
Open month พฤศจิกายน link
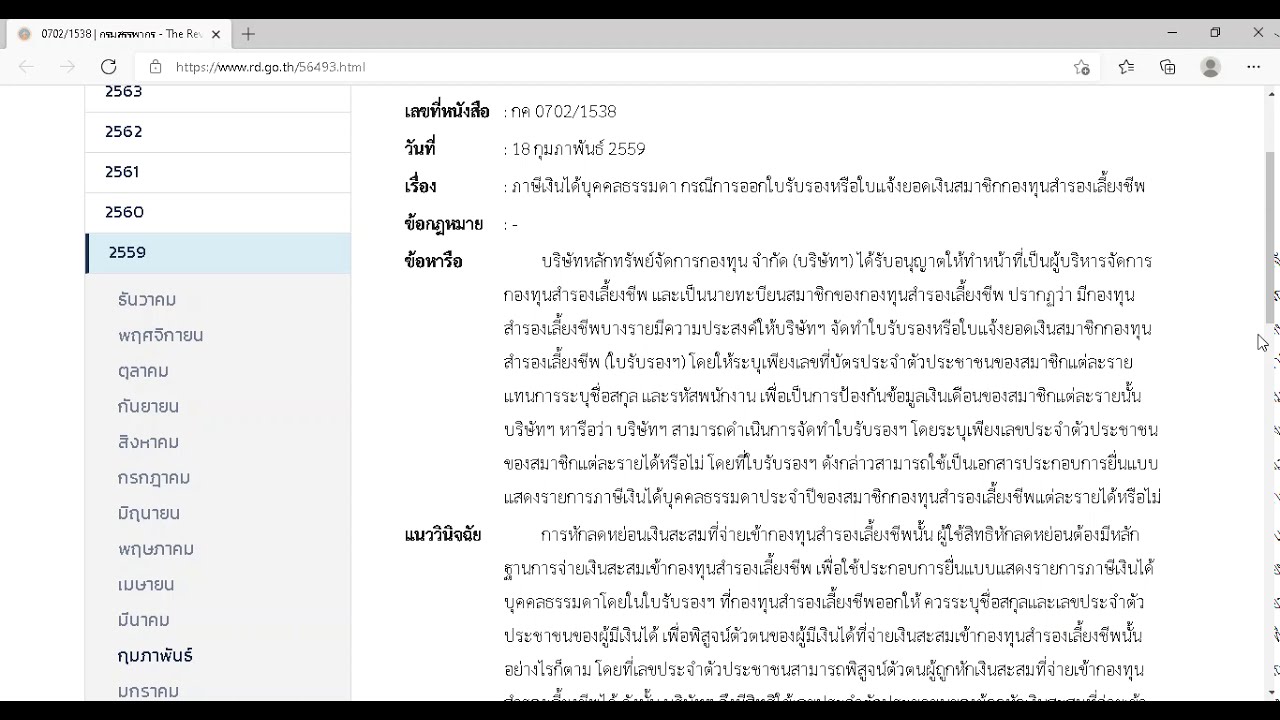point(160,336)
